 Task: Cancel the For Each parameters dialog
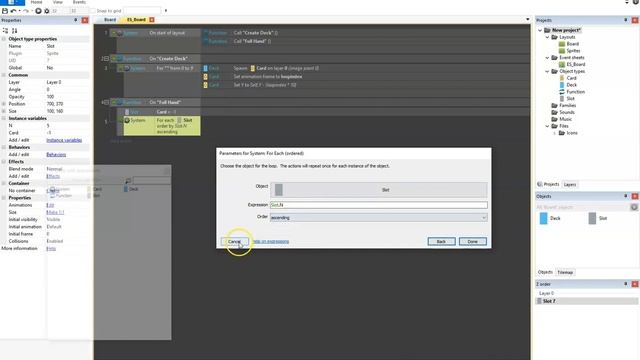[234, 242]
